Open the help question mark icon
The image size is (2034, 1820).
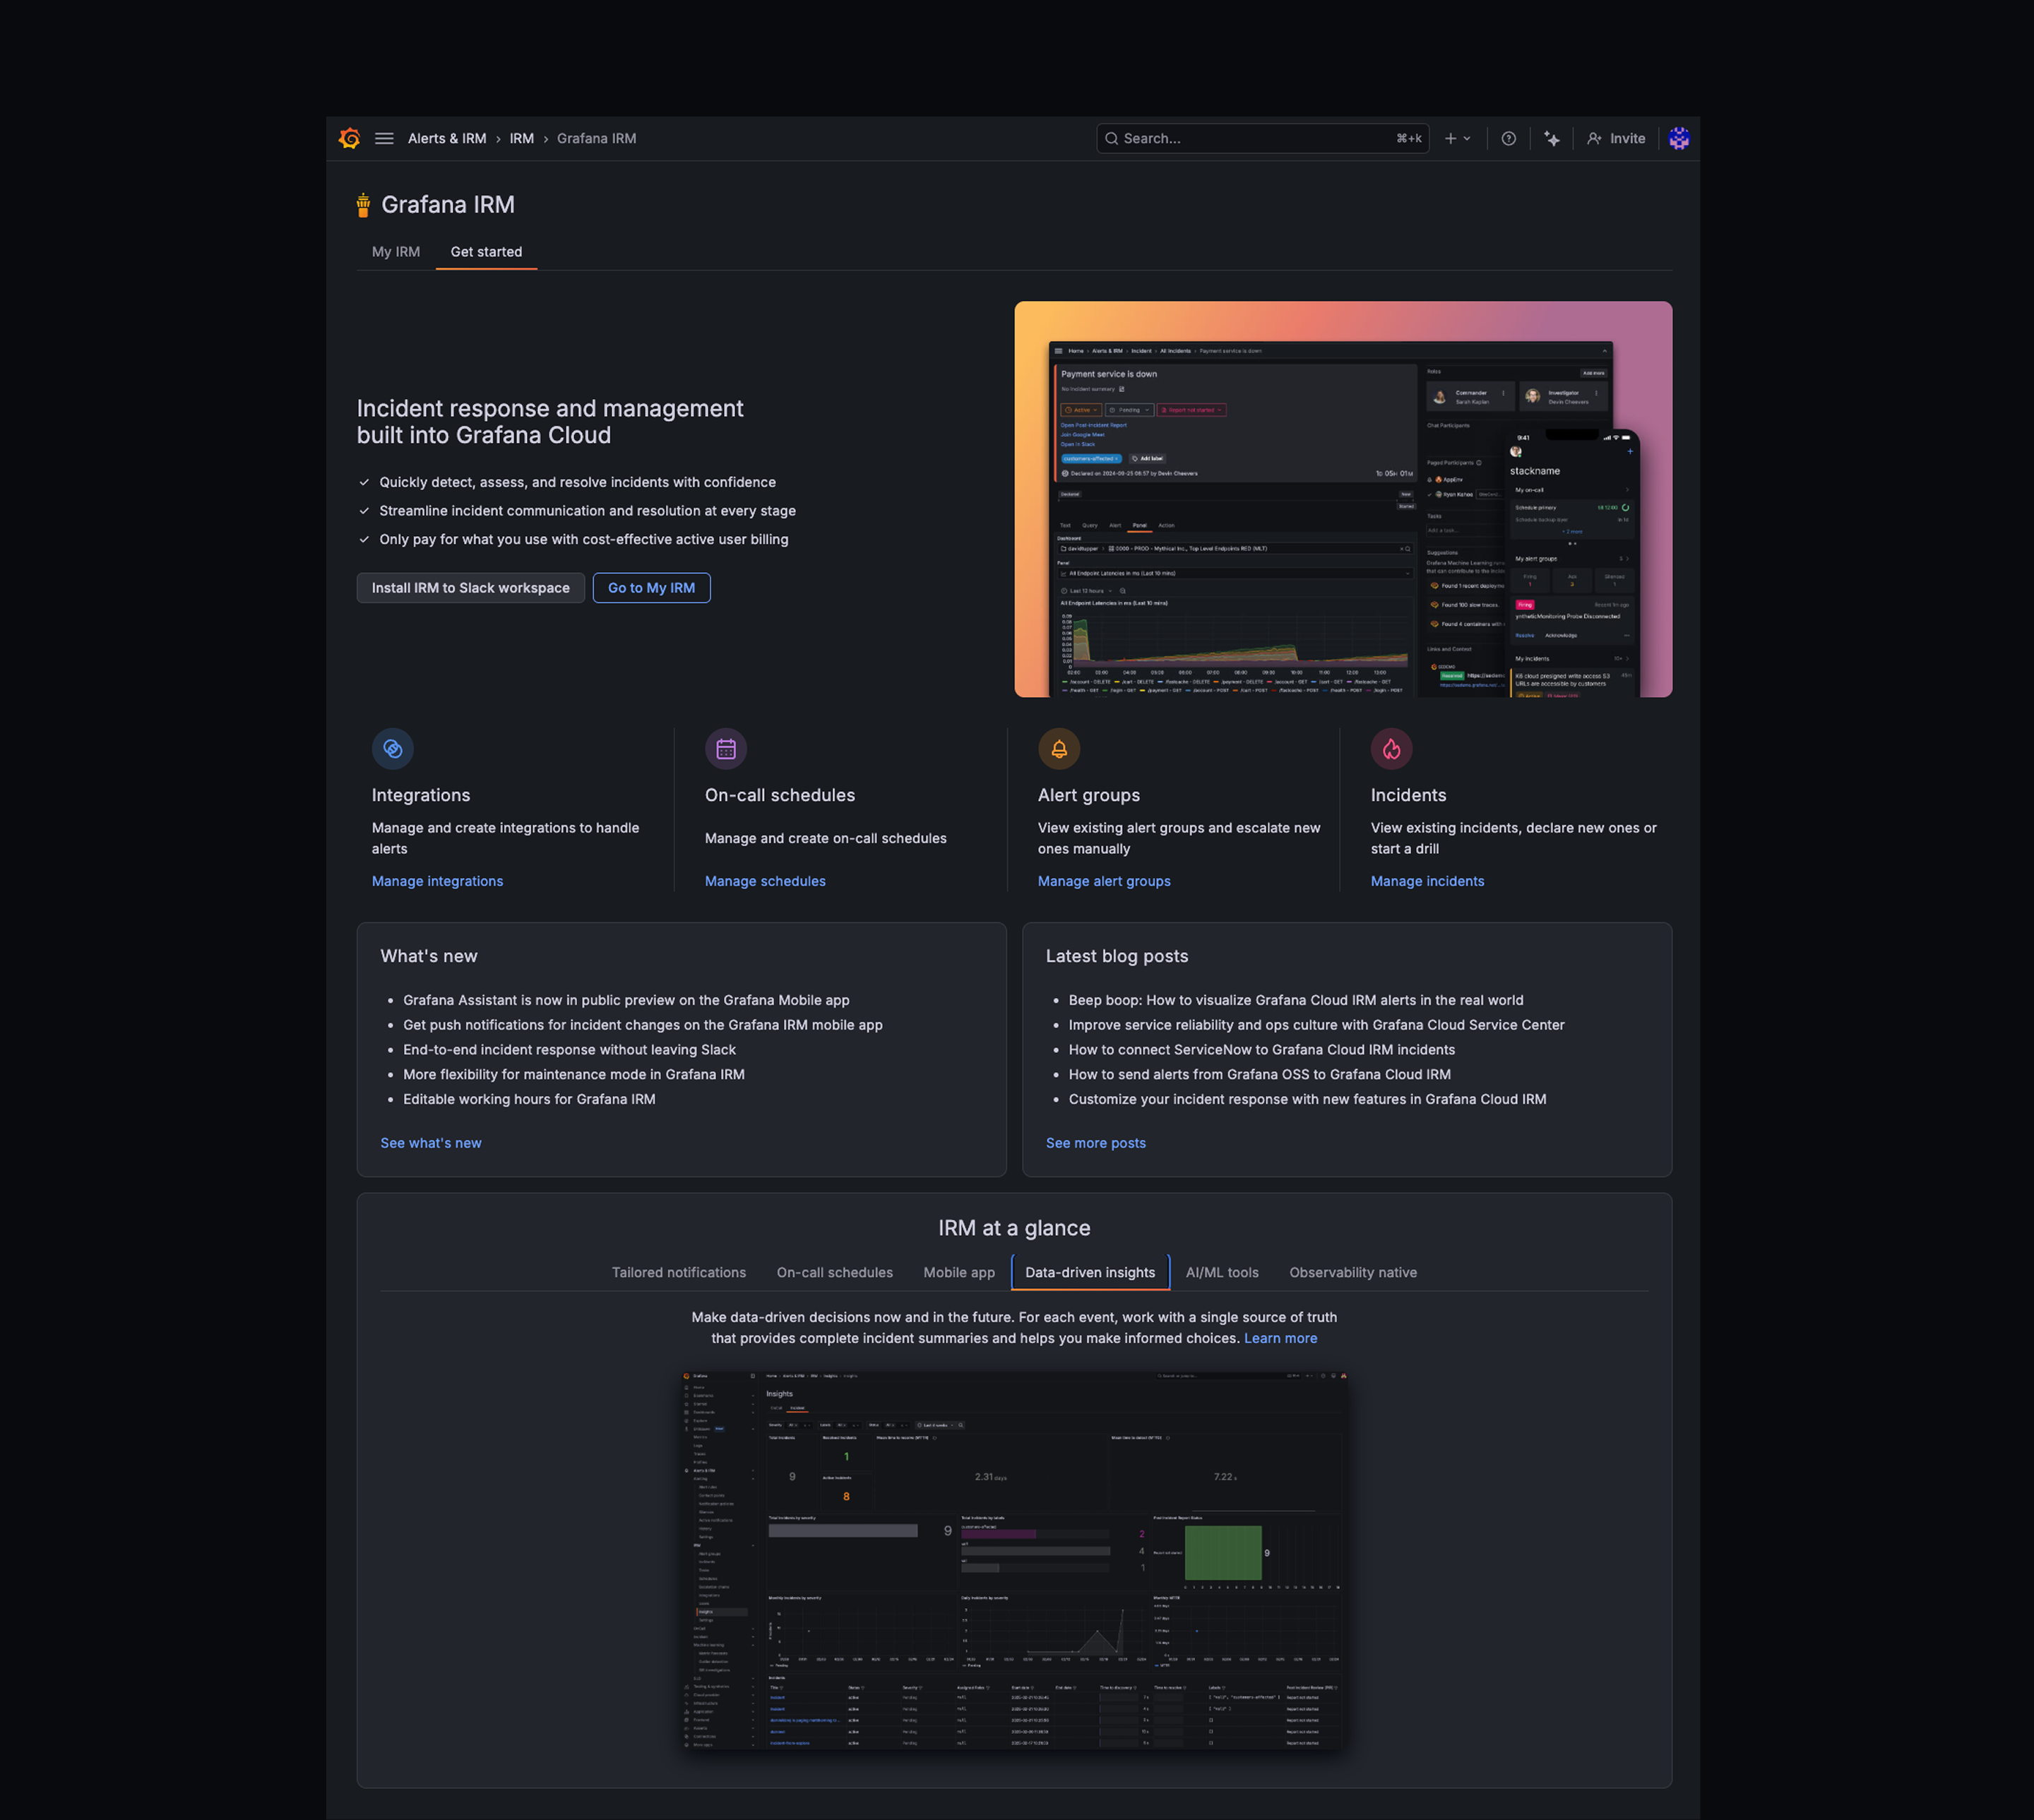[1508, 138]
